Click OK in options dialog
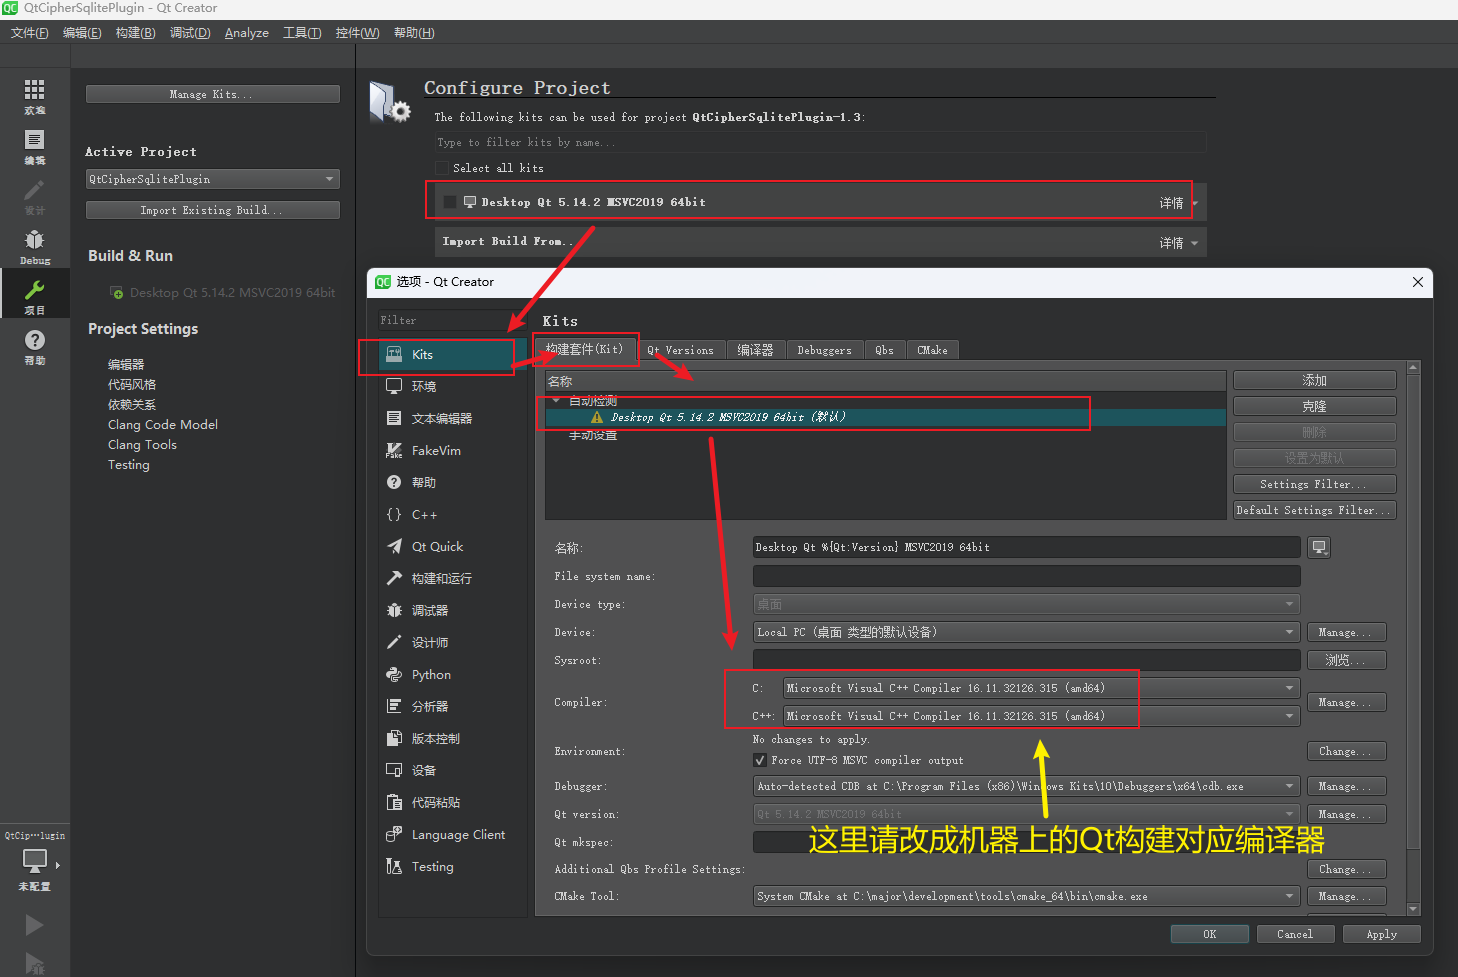The height and width of the screenshot is (977, 1458). [x=1210, y=934]
